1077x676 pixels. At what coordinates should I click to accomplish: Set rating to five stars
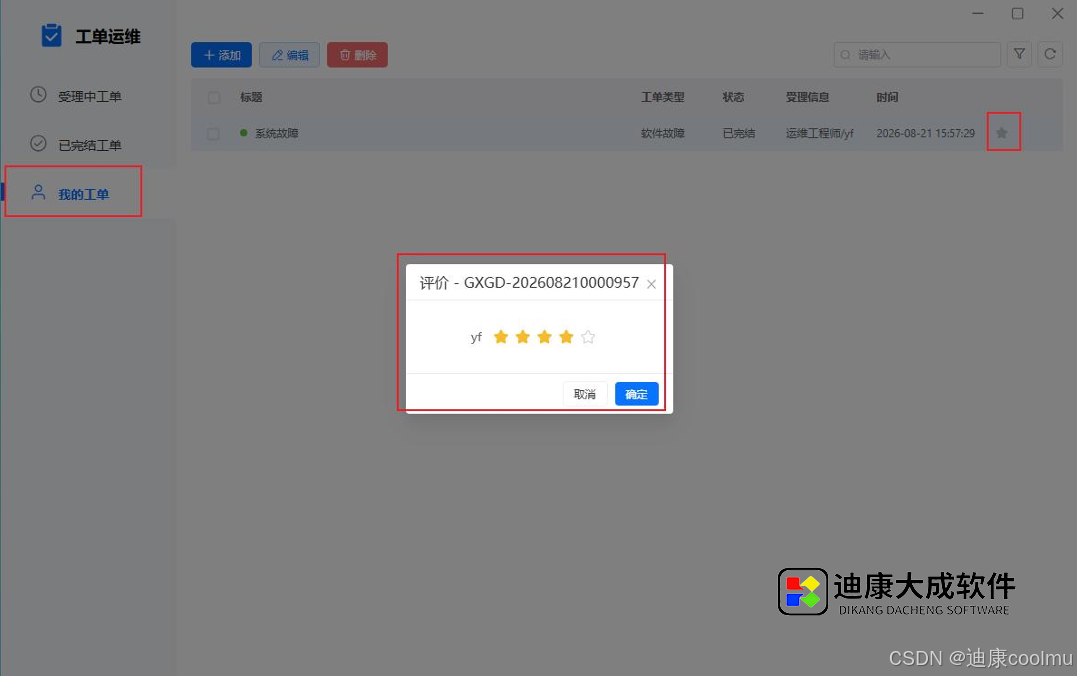point(588,337)
